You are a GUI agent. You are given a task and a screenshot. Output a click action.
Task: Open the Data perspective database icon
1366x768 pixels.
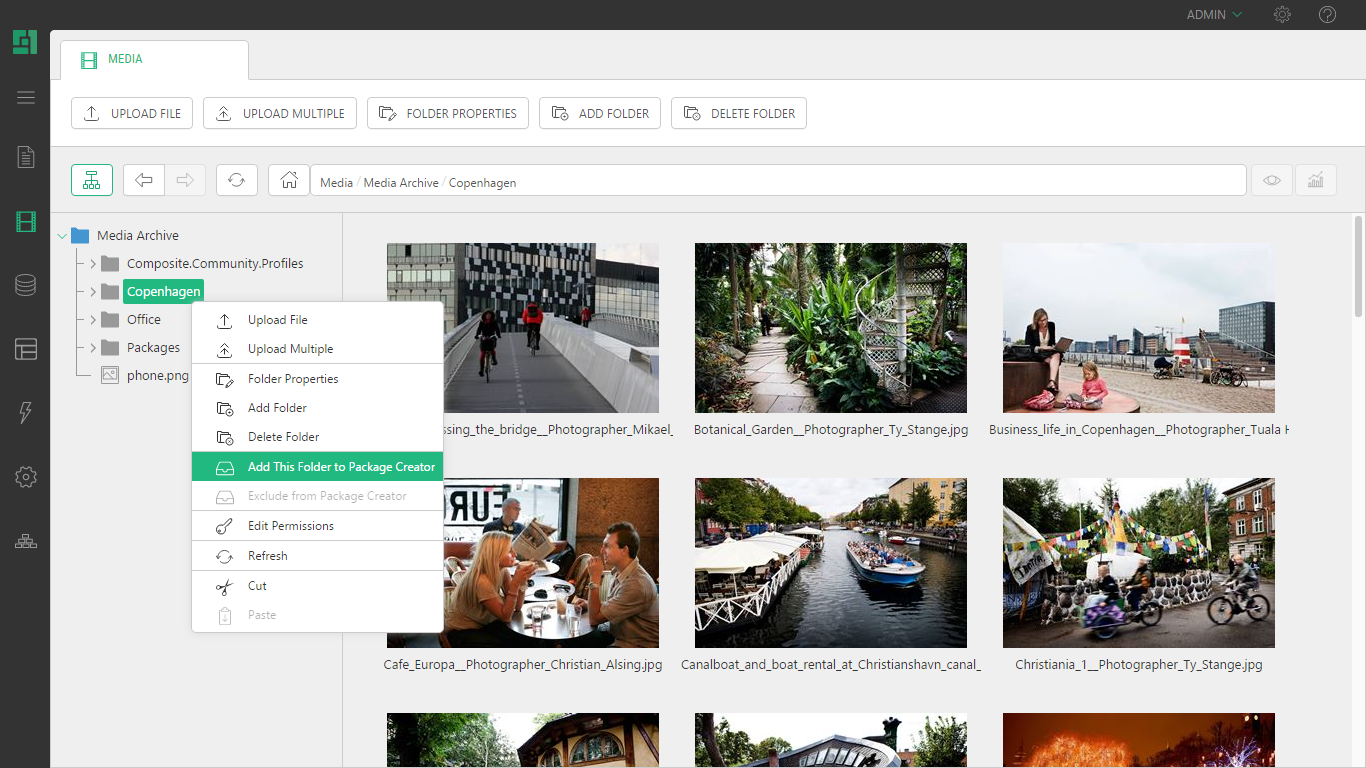[26, 285]
